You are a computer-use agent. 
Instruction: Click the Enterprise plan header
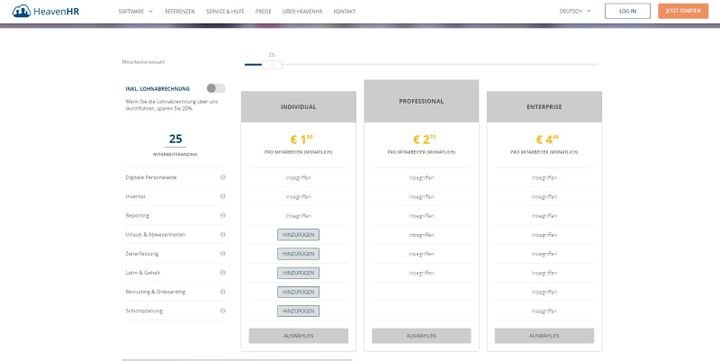pyautogui.click(x=544, y=107)
